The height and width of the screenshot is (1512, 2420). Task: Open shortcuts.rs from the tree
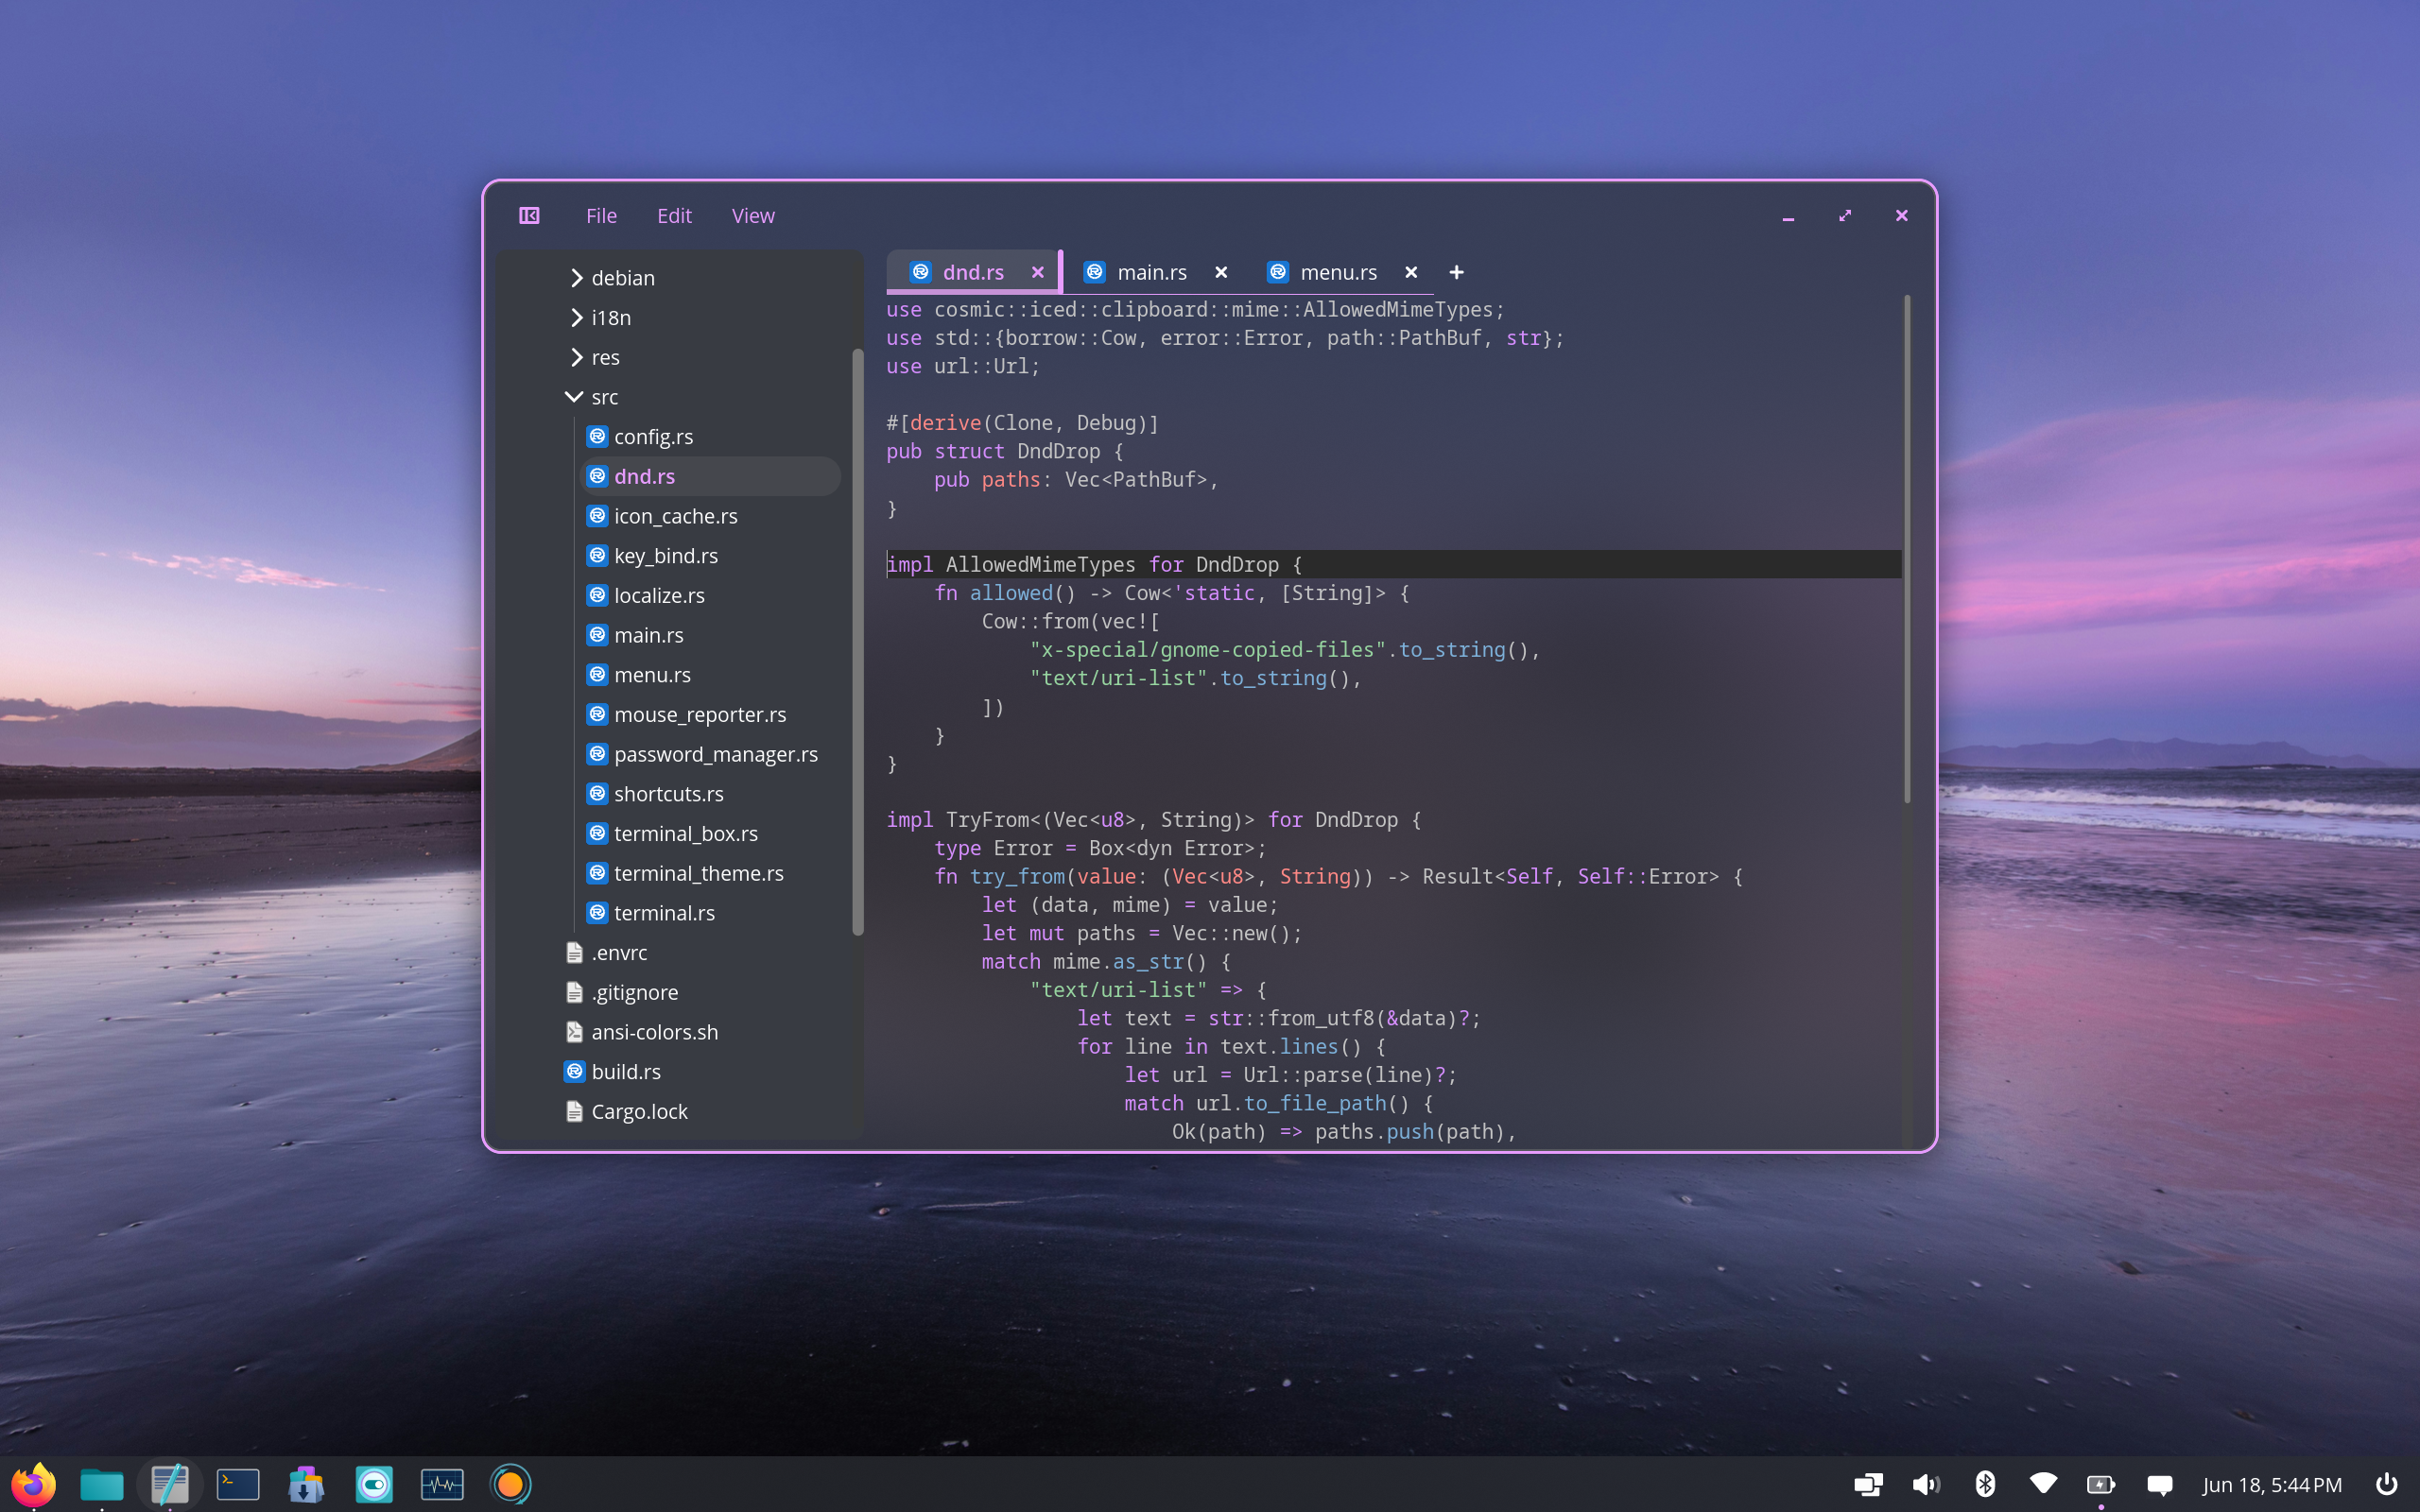(710, 794)
